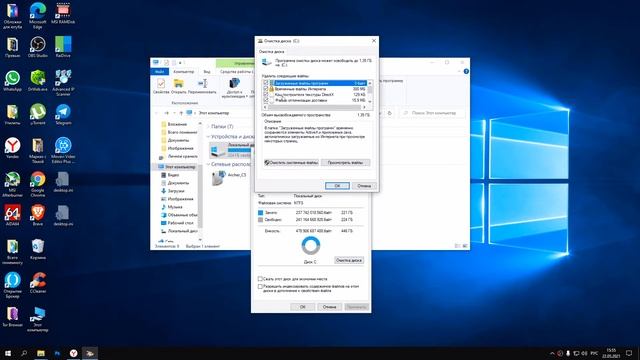This screenshot has height=360, width=640.
Task: Select Этот компьютер in Explorer navigation pane
Action: click(x=177, y=167)
